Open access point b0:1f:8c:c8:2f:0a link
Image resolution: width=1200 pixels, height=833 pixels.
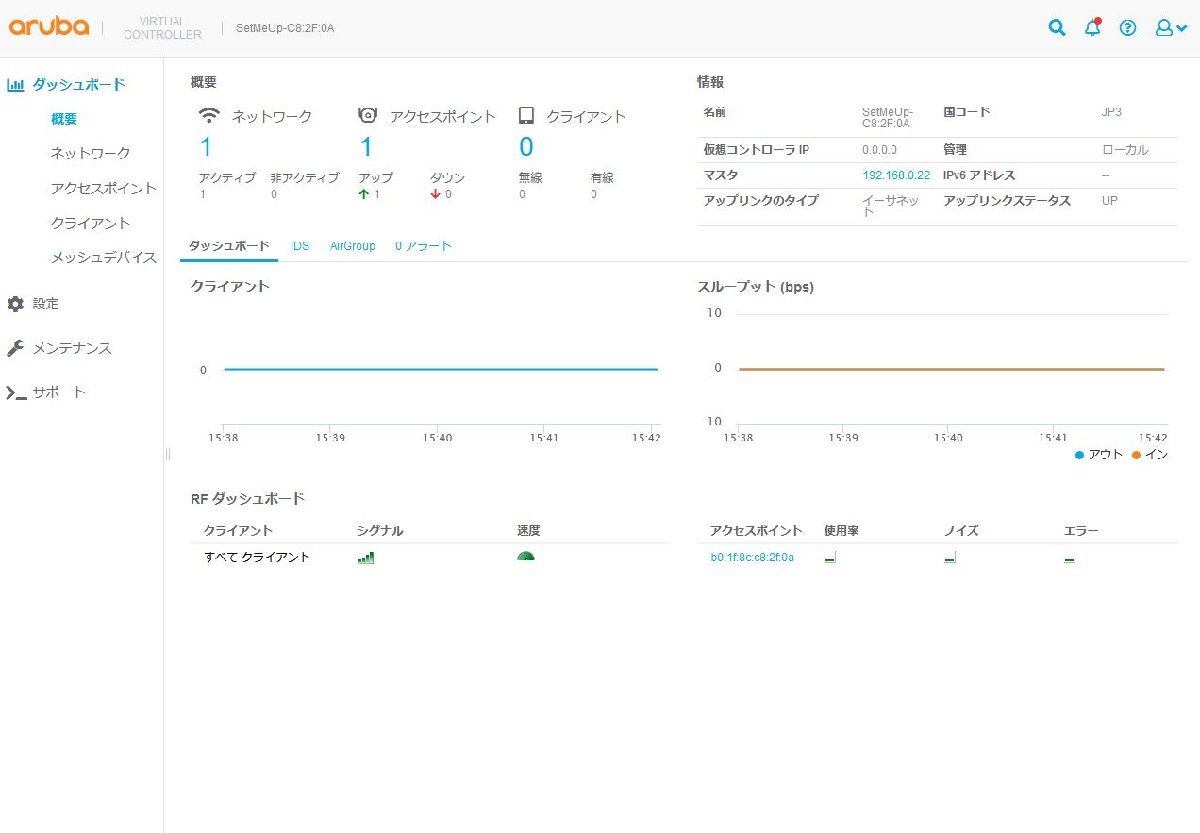pos(752,557)
